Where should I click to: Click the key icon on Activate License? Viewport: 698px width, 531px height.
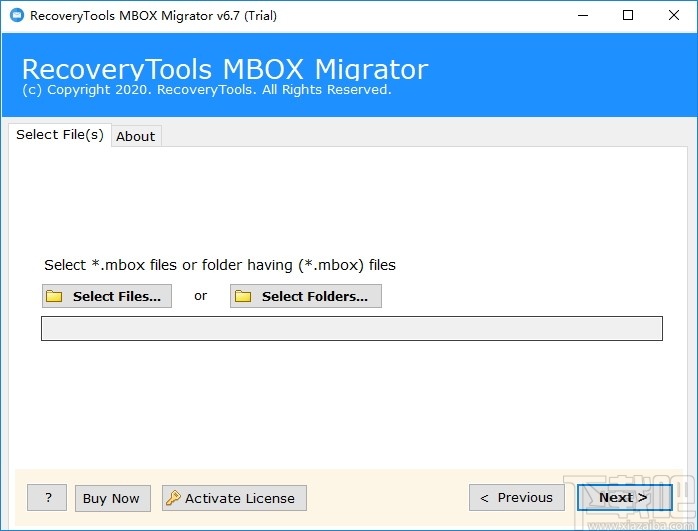tap(173, 498)
